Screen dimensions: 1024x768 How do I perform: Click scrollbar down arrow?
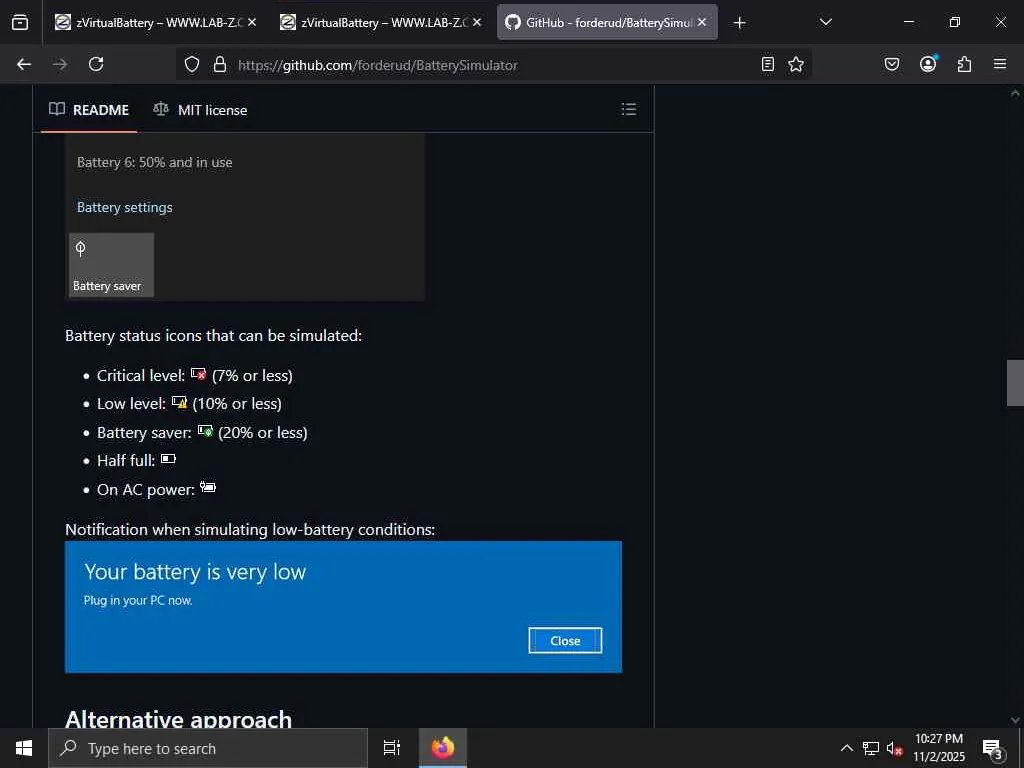tap(1015, 720)
